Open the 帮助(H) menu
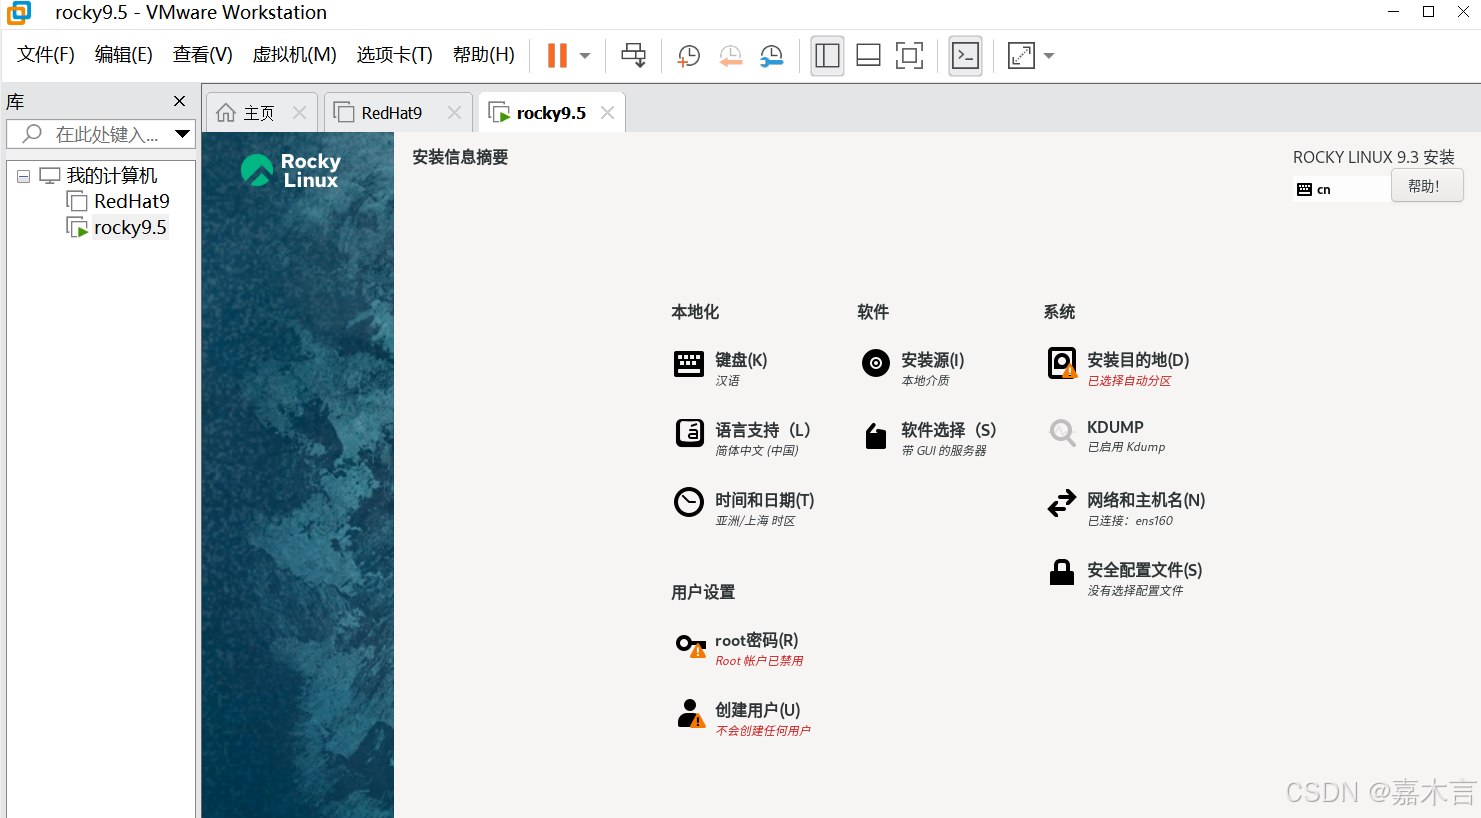Viewport: 1481px width, 818px height. 484,55
